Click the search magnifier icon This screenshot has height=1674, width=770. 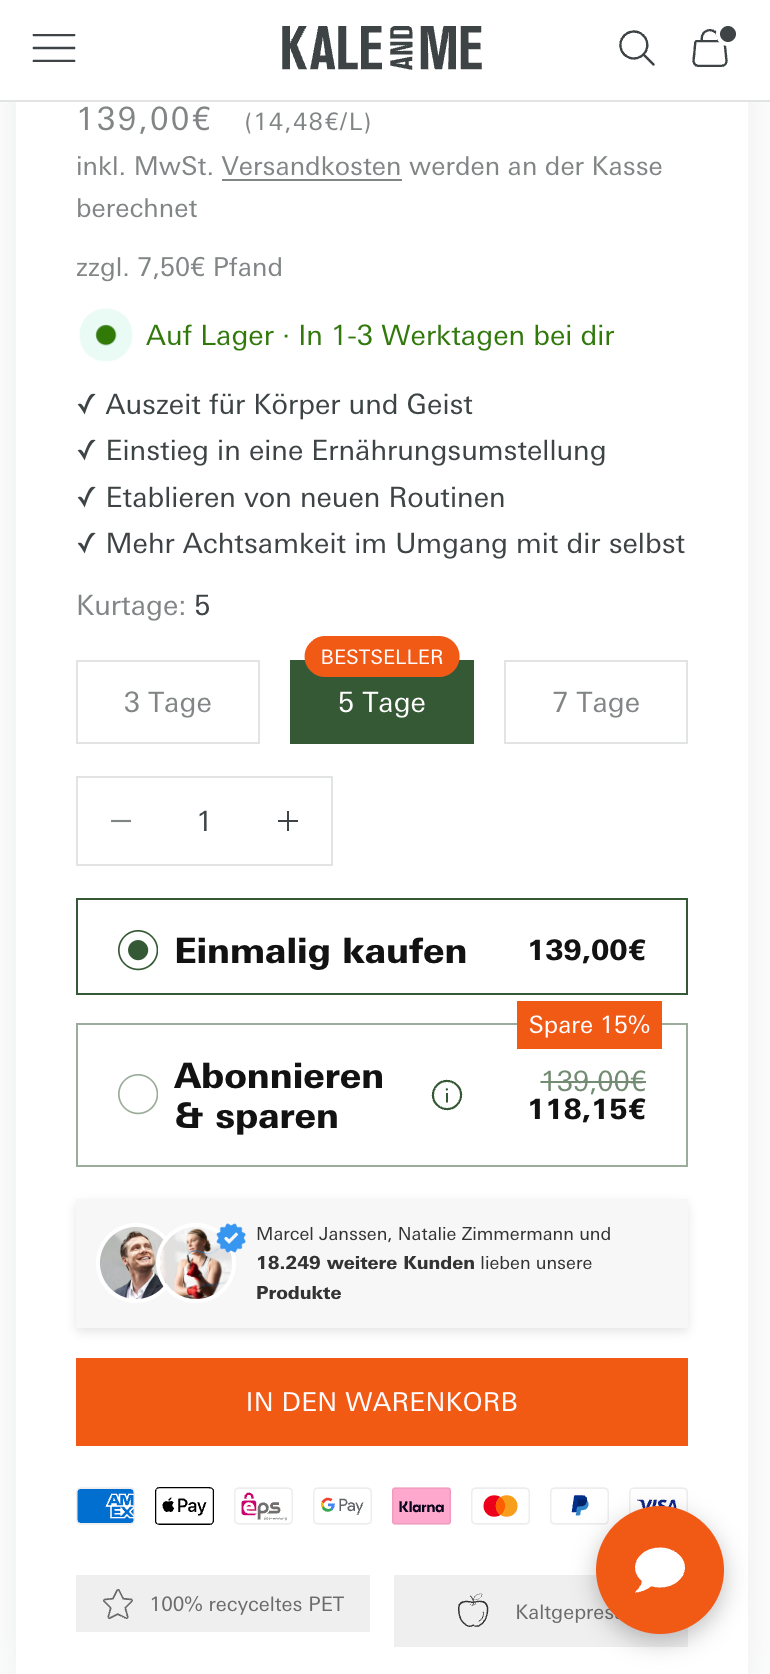[636, 48]
